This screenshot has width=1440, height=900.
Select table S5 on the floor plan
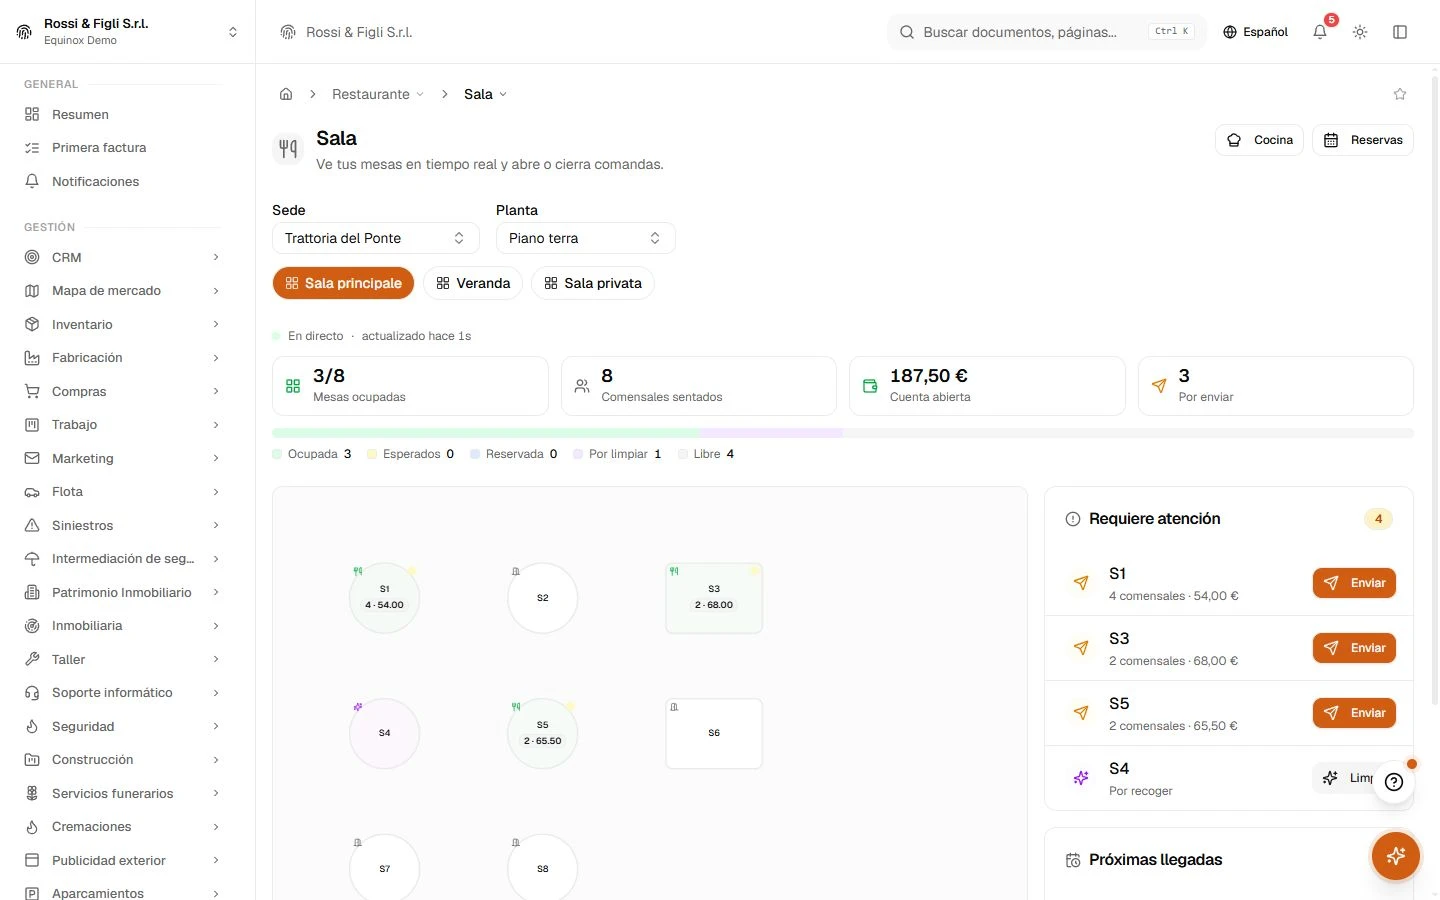coord(543,733)
